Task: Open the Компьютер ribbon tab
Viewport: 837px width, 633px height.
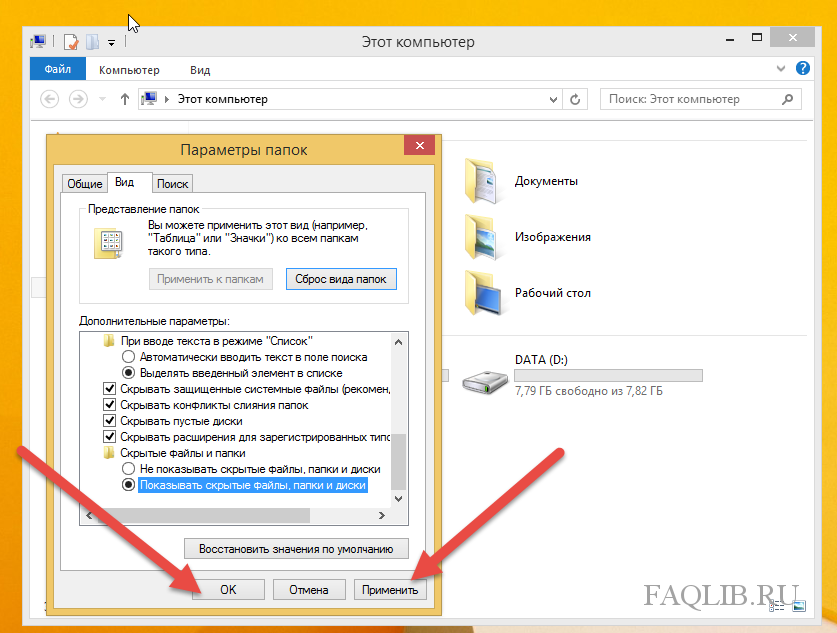Action: coord(129,70)
